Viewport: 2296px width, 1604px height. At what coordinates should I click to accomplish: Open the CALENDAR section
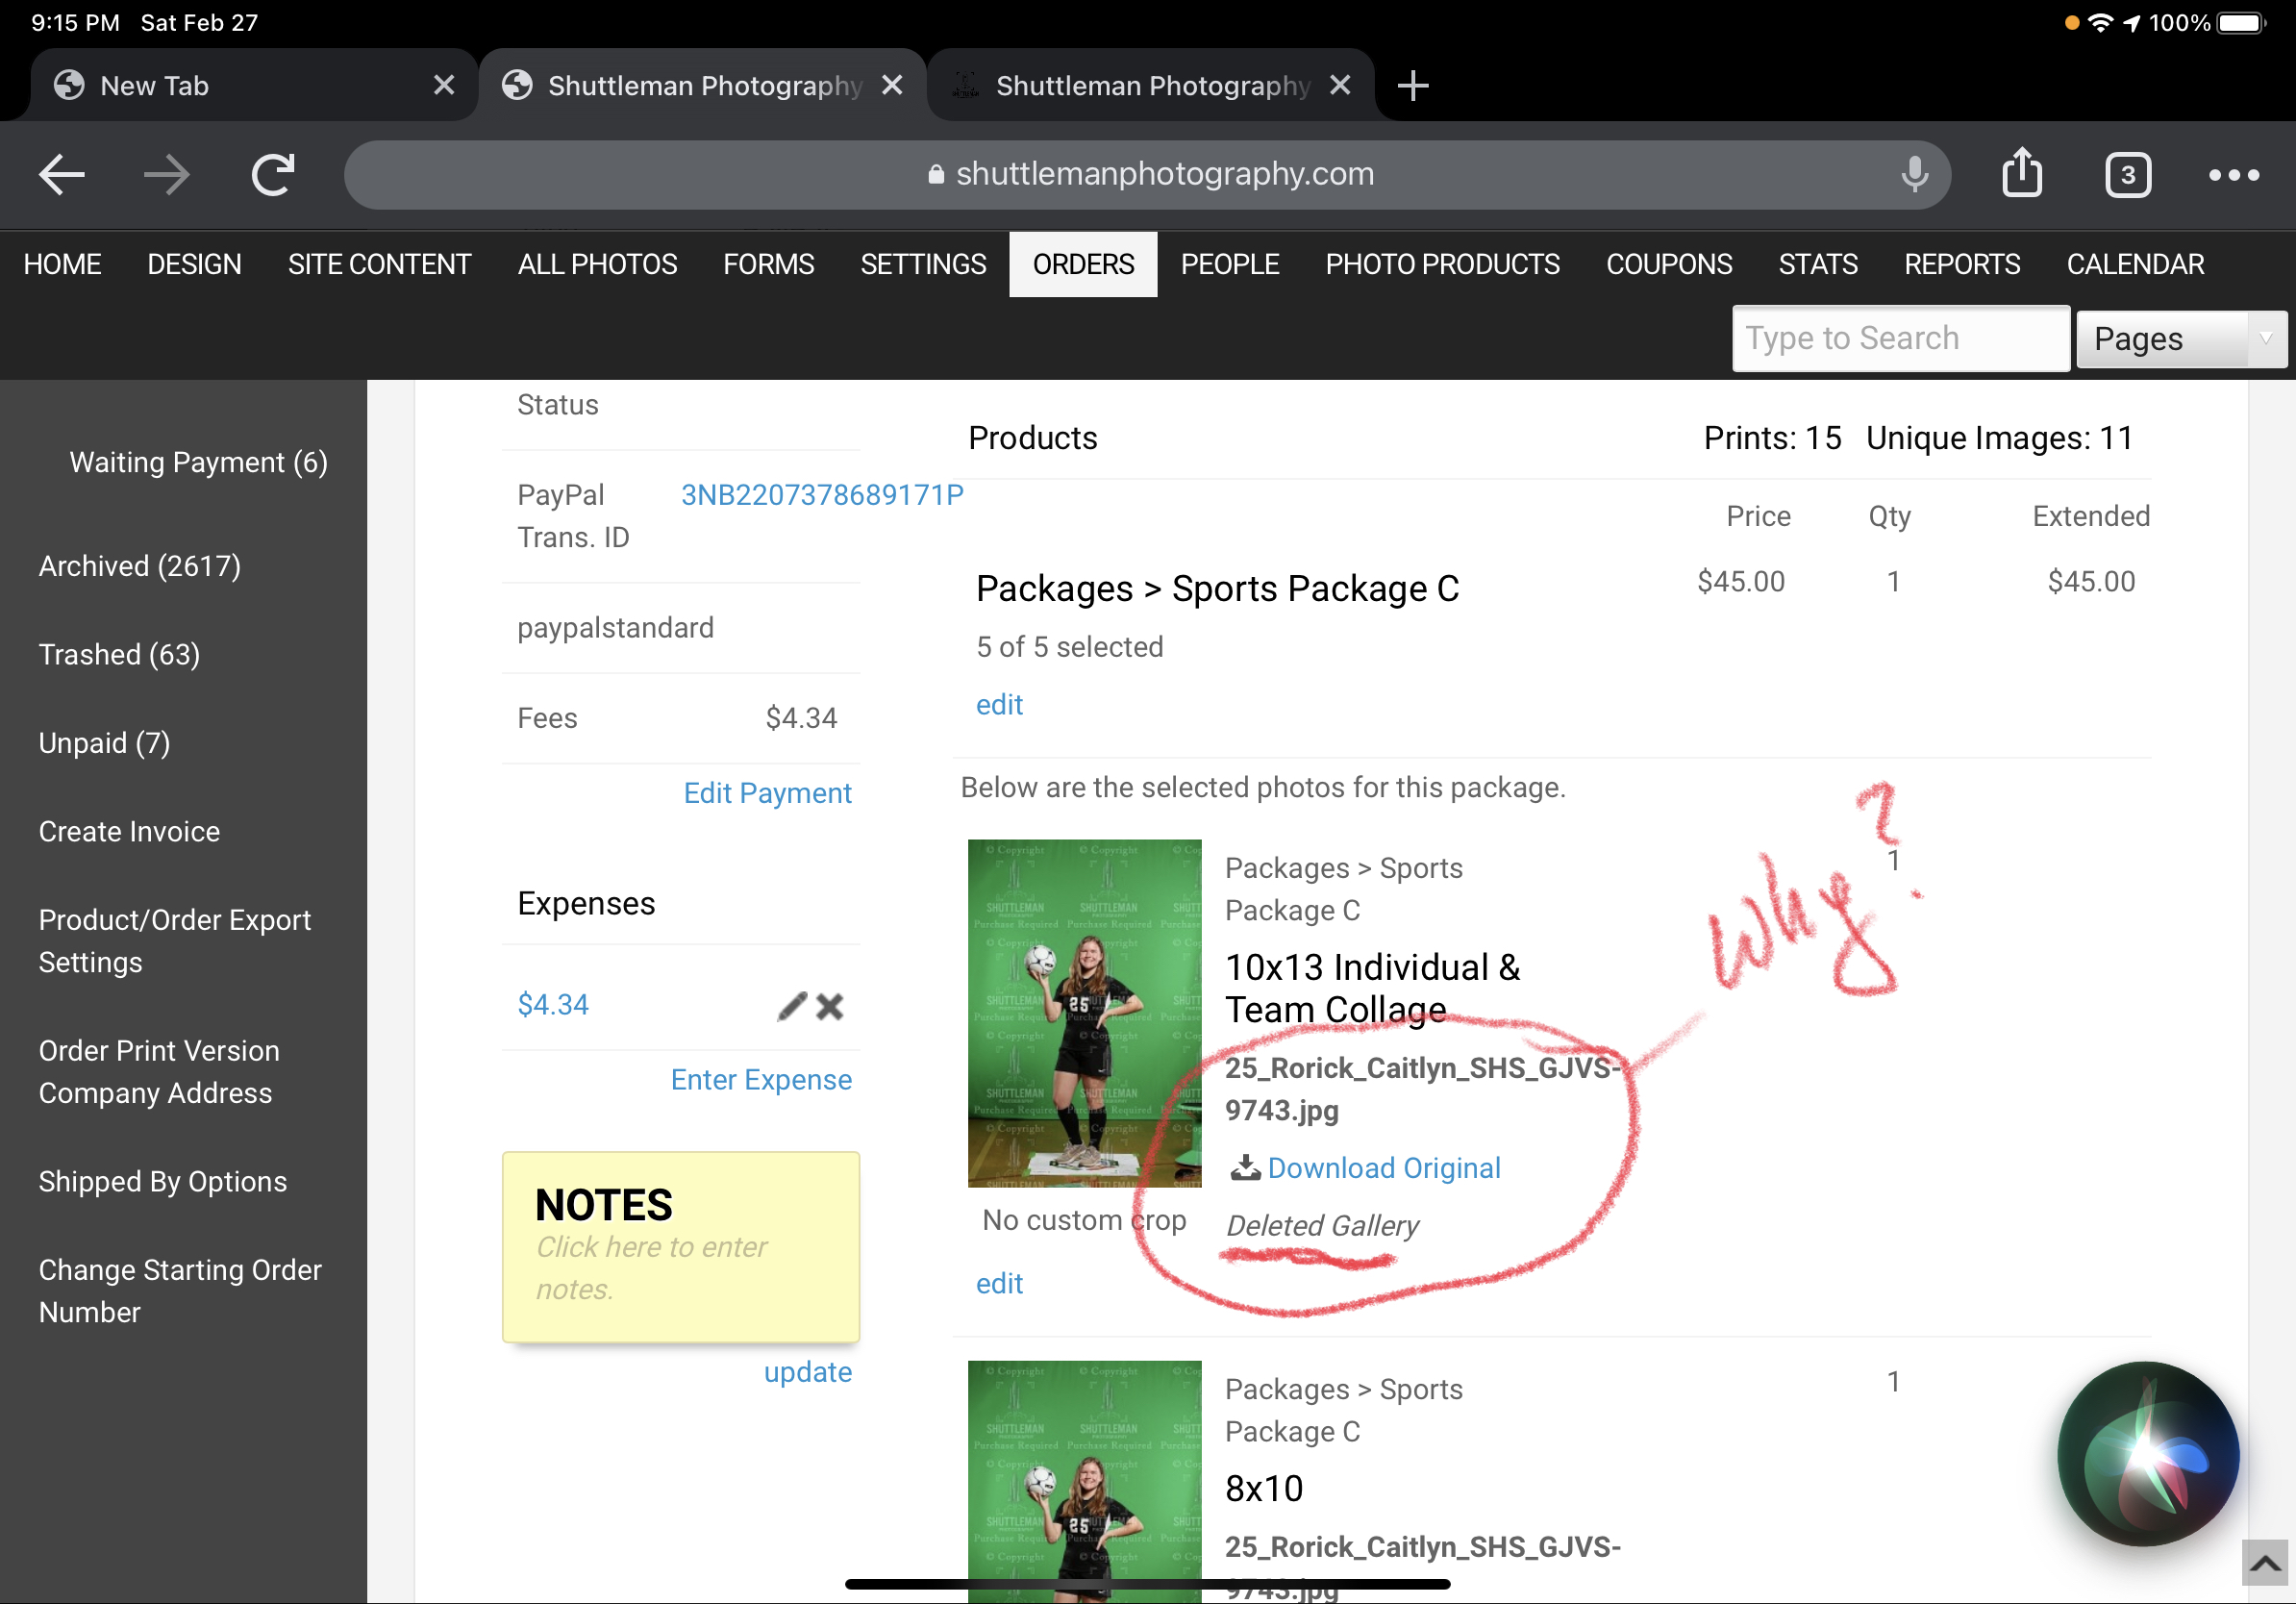click(x=2135, y=264)
